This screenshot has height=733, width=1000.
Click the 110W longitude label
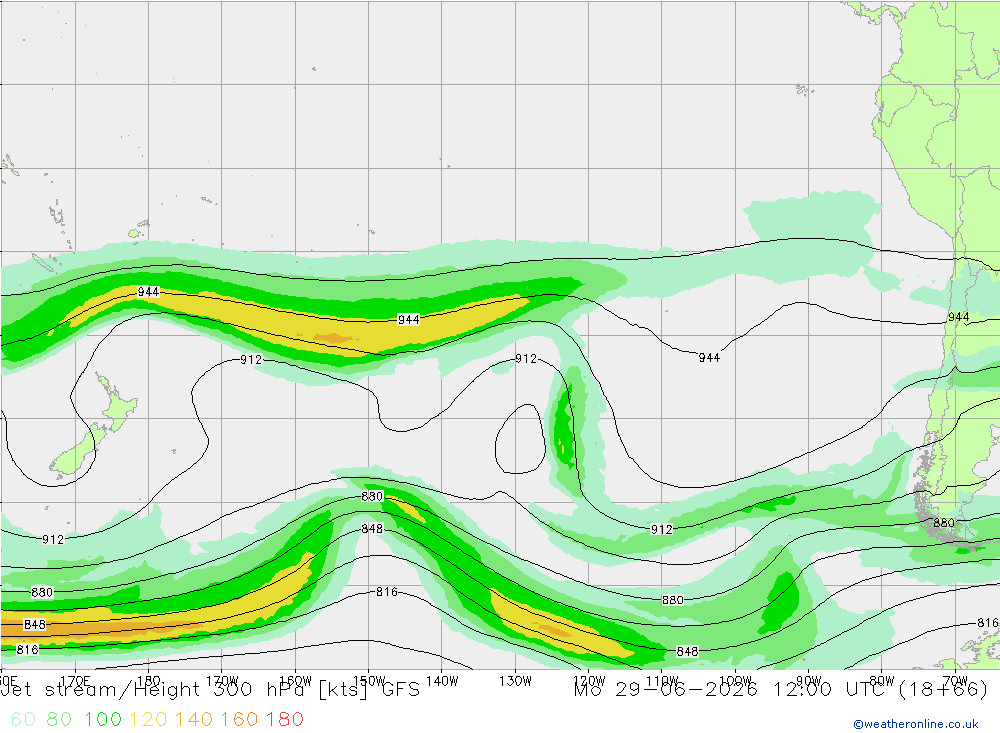(x=662, y=681)
